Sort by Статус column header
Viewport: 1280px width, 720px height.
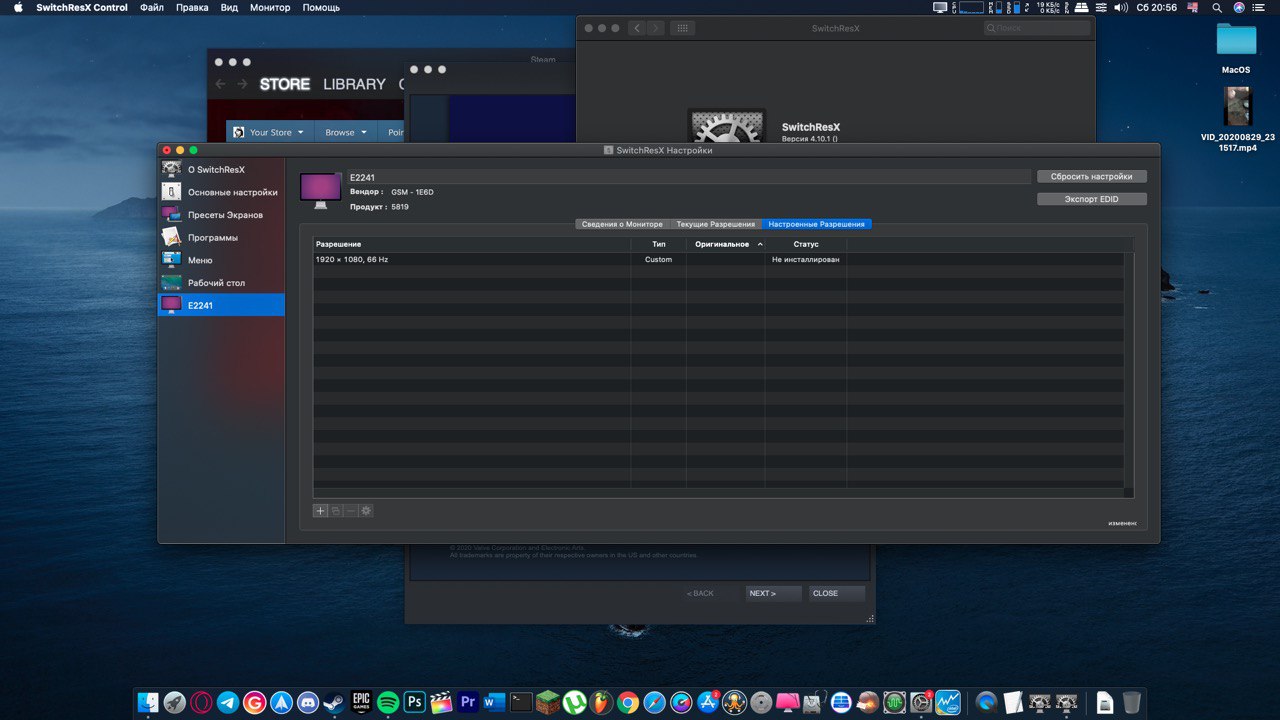pyautogui.click(x=806, y=244)
